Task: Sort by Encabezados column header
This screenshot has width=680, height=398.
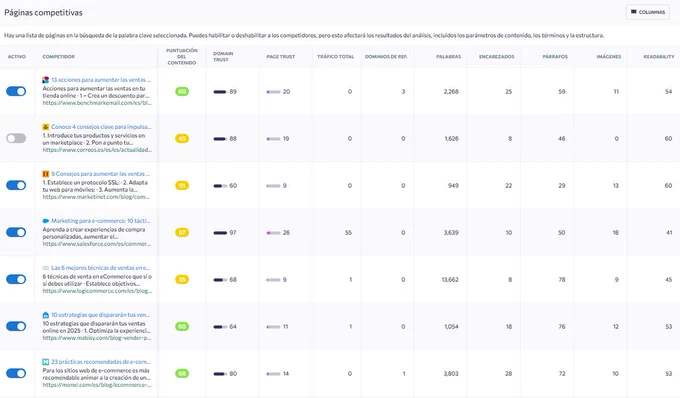Action: (x=497, y=57)
